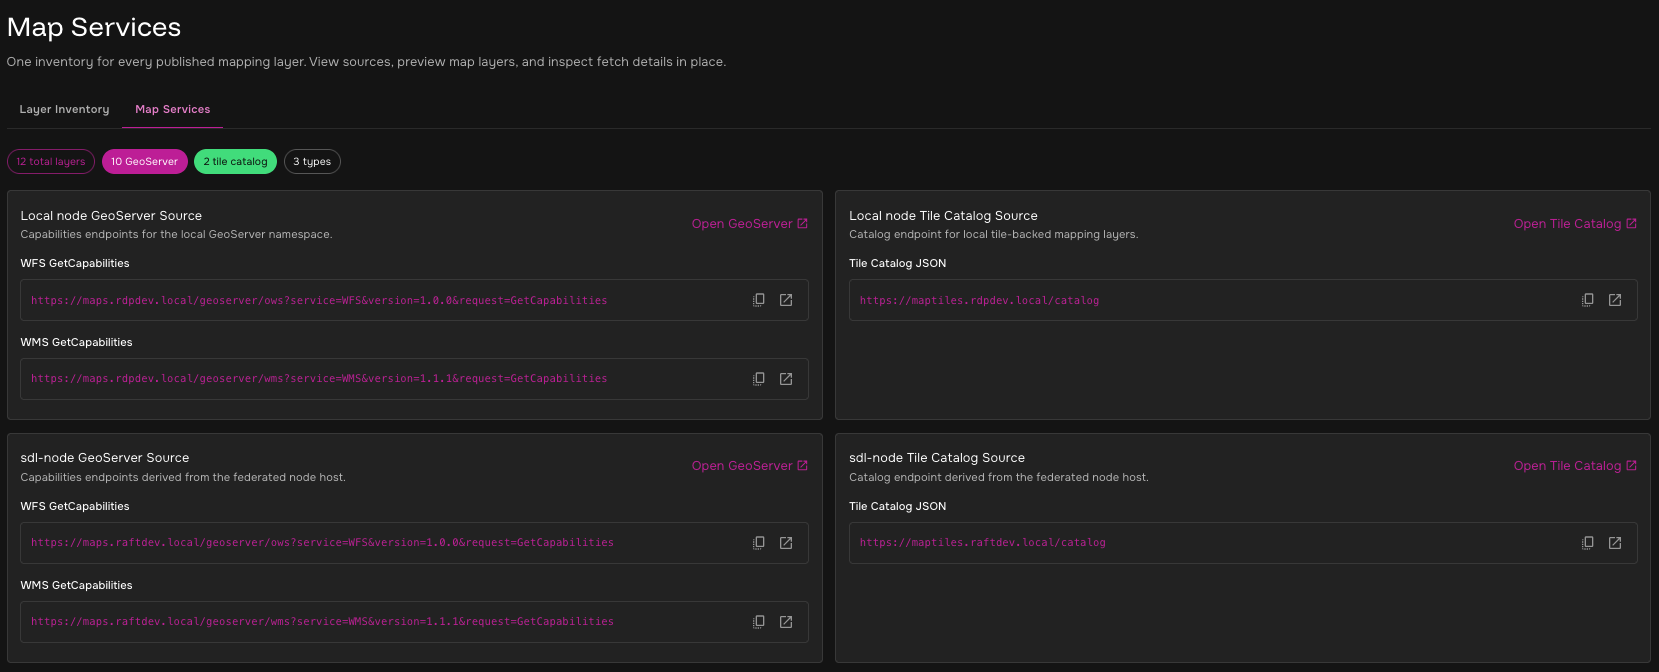Click the 2 tile catalog chip

235,161
